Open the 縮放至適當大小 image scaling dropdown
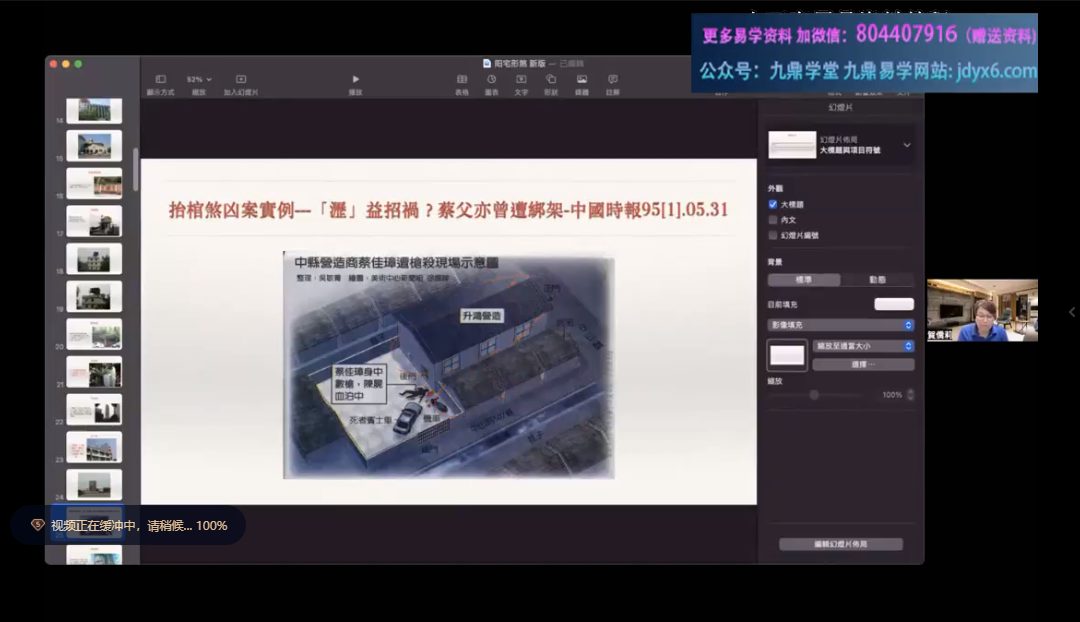This screenshot has width=1080, height=622. click(862, 346)
